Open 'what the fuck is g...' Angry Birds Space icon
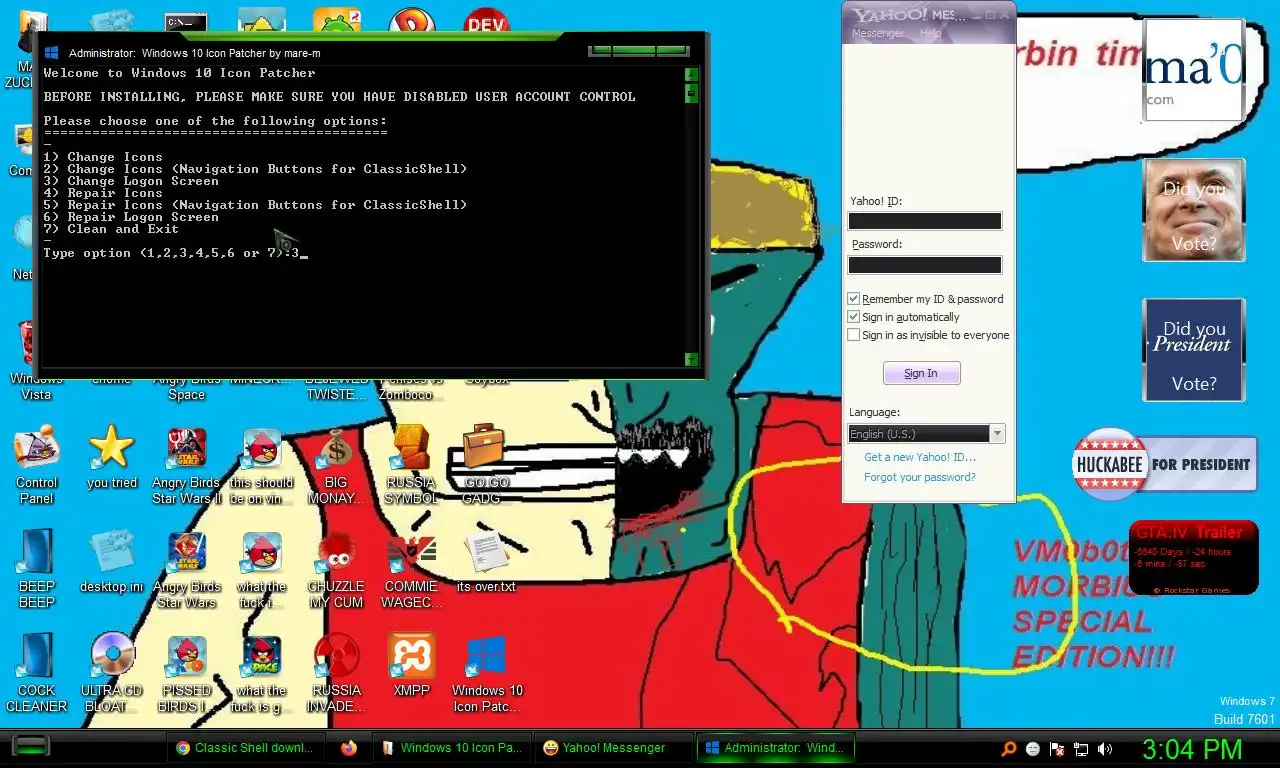This screenshot has height=768, width=1280. (262, 672)
